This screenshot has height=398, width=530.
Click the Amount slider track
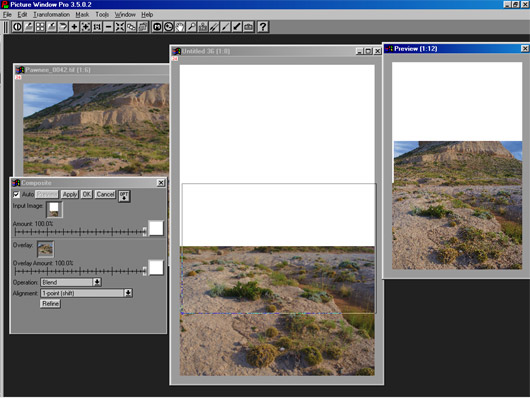tap(80, 232)
